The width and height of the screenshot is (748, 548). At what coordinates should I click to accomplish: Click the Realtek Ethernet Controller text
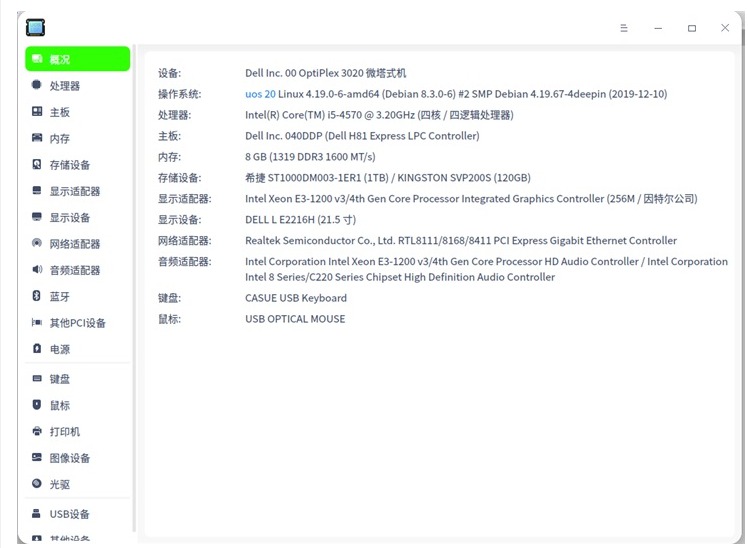[461, 241]
